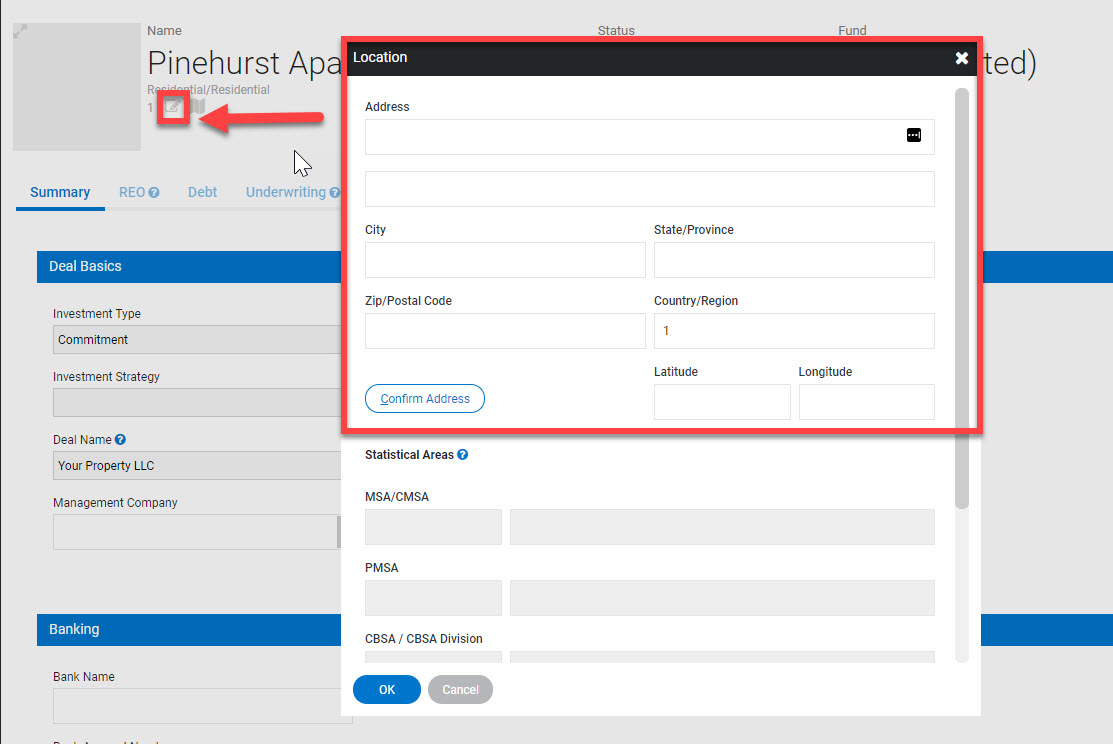Screen dimensions: 1113x744
Task: Click the Zip/Postal Code field
Action: tap(504, 331)
